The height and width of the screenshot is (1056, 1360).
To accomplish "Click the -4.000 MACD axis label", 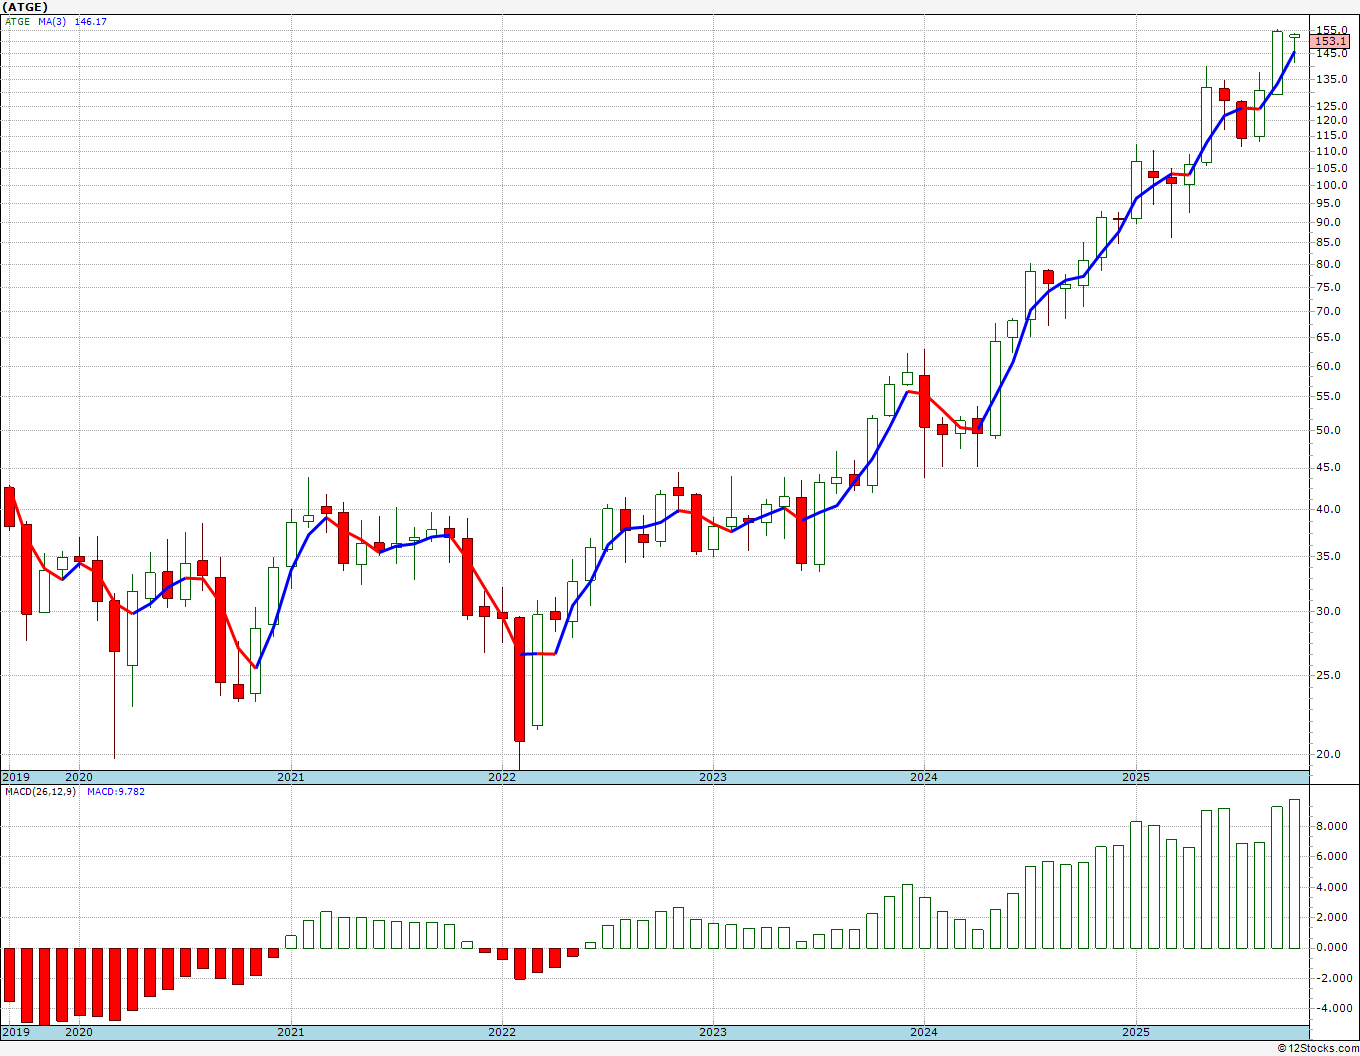I will (x=1332, y=1009).
